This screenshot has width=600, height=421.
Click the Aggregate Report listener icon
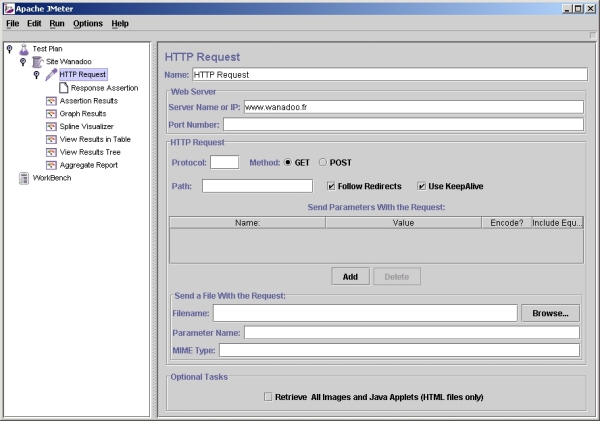(51, 166)
